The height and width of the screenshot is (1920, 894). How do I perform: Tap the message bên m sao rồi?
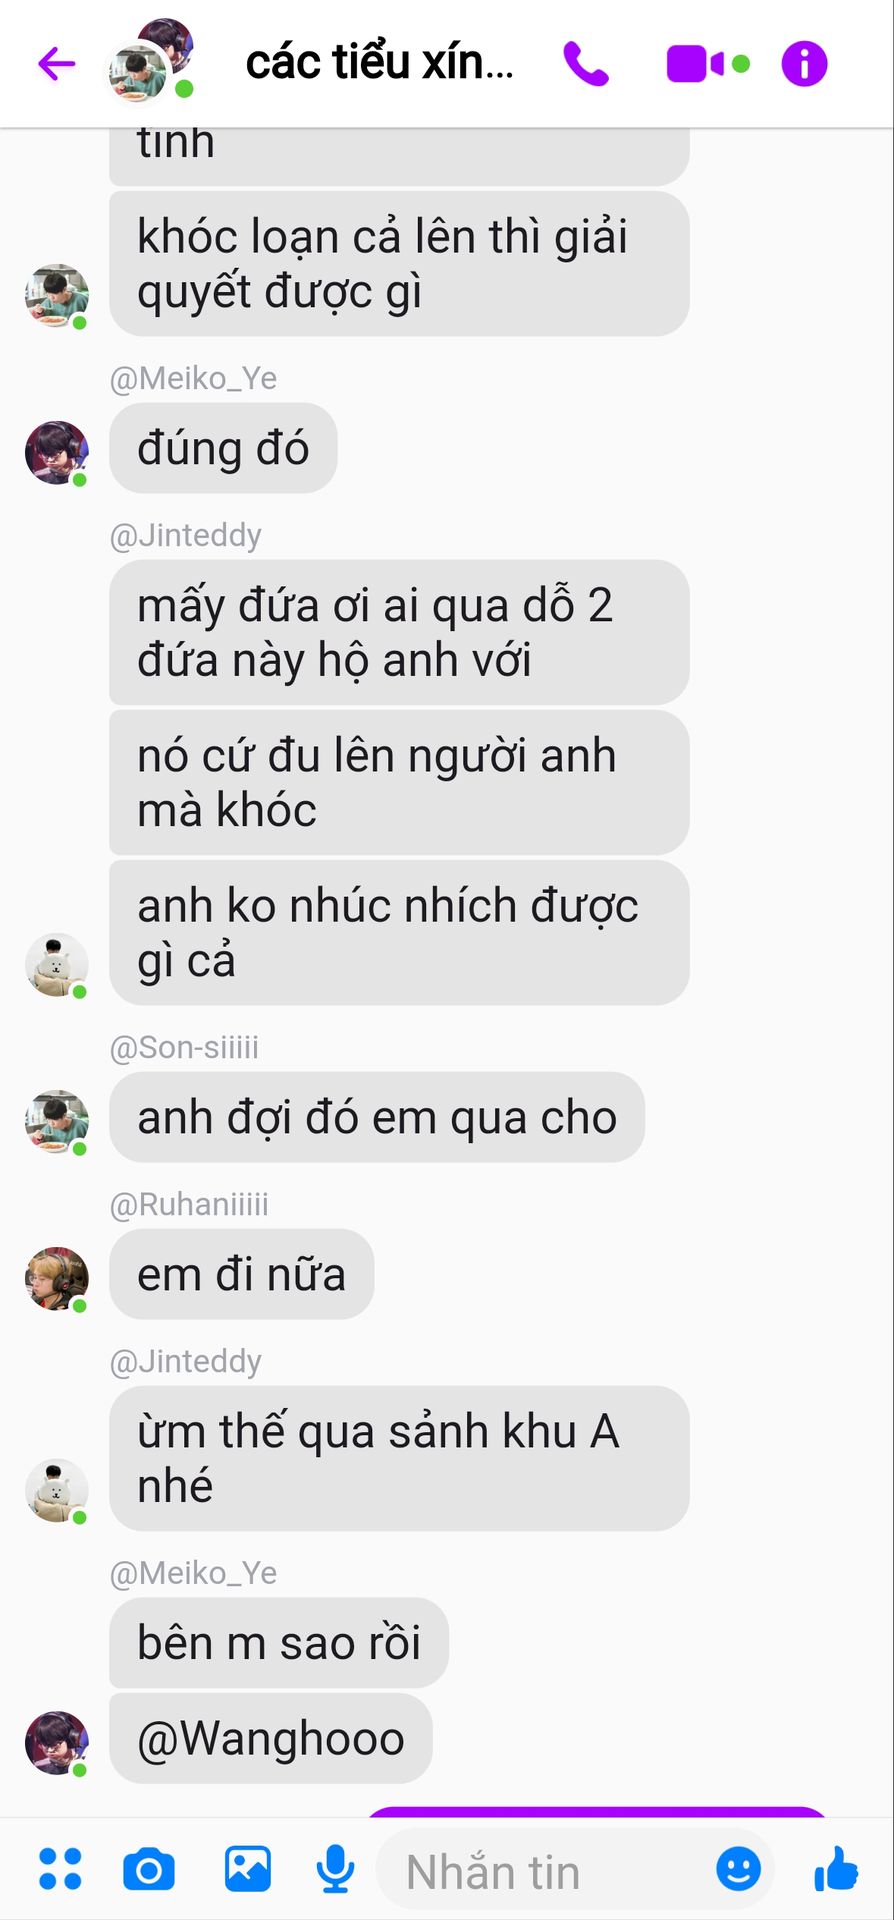[279, 1642]
